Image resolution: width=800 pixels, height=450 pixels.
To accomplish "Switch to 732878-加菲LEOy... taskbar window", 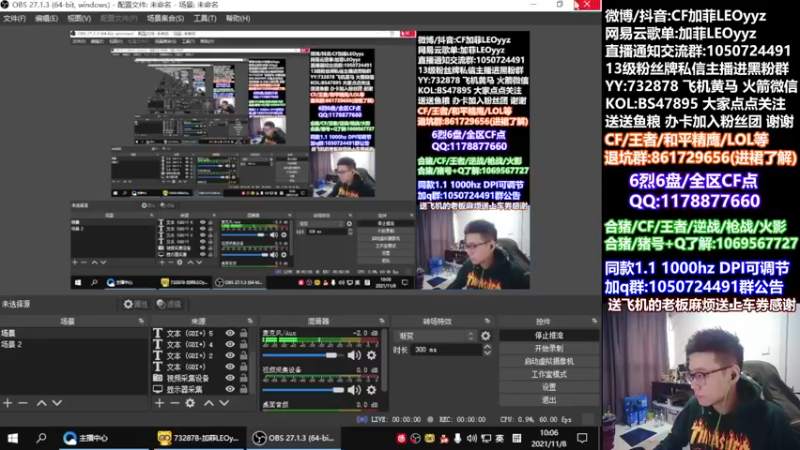I will click(198, 438).
